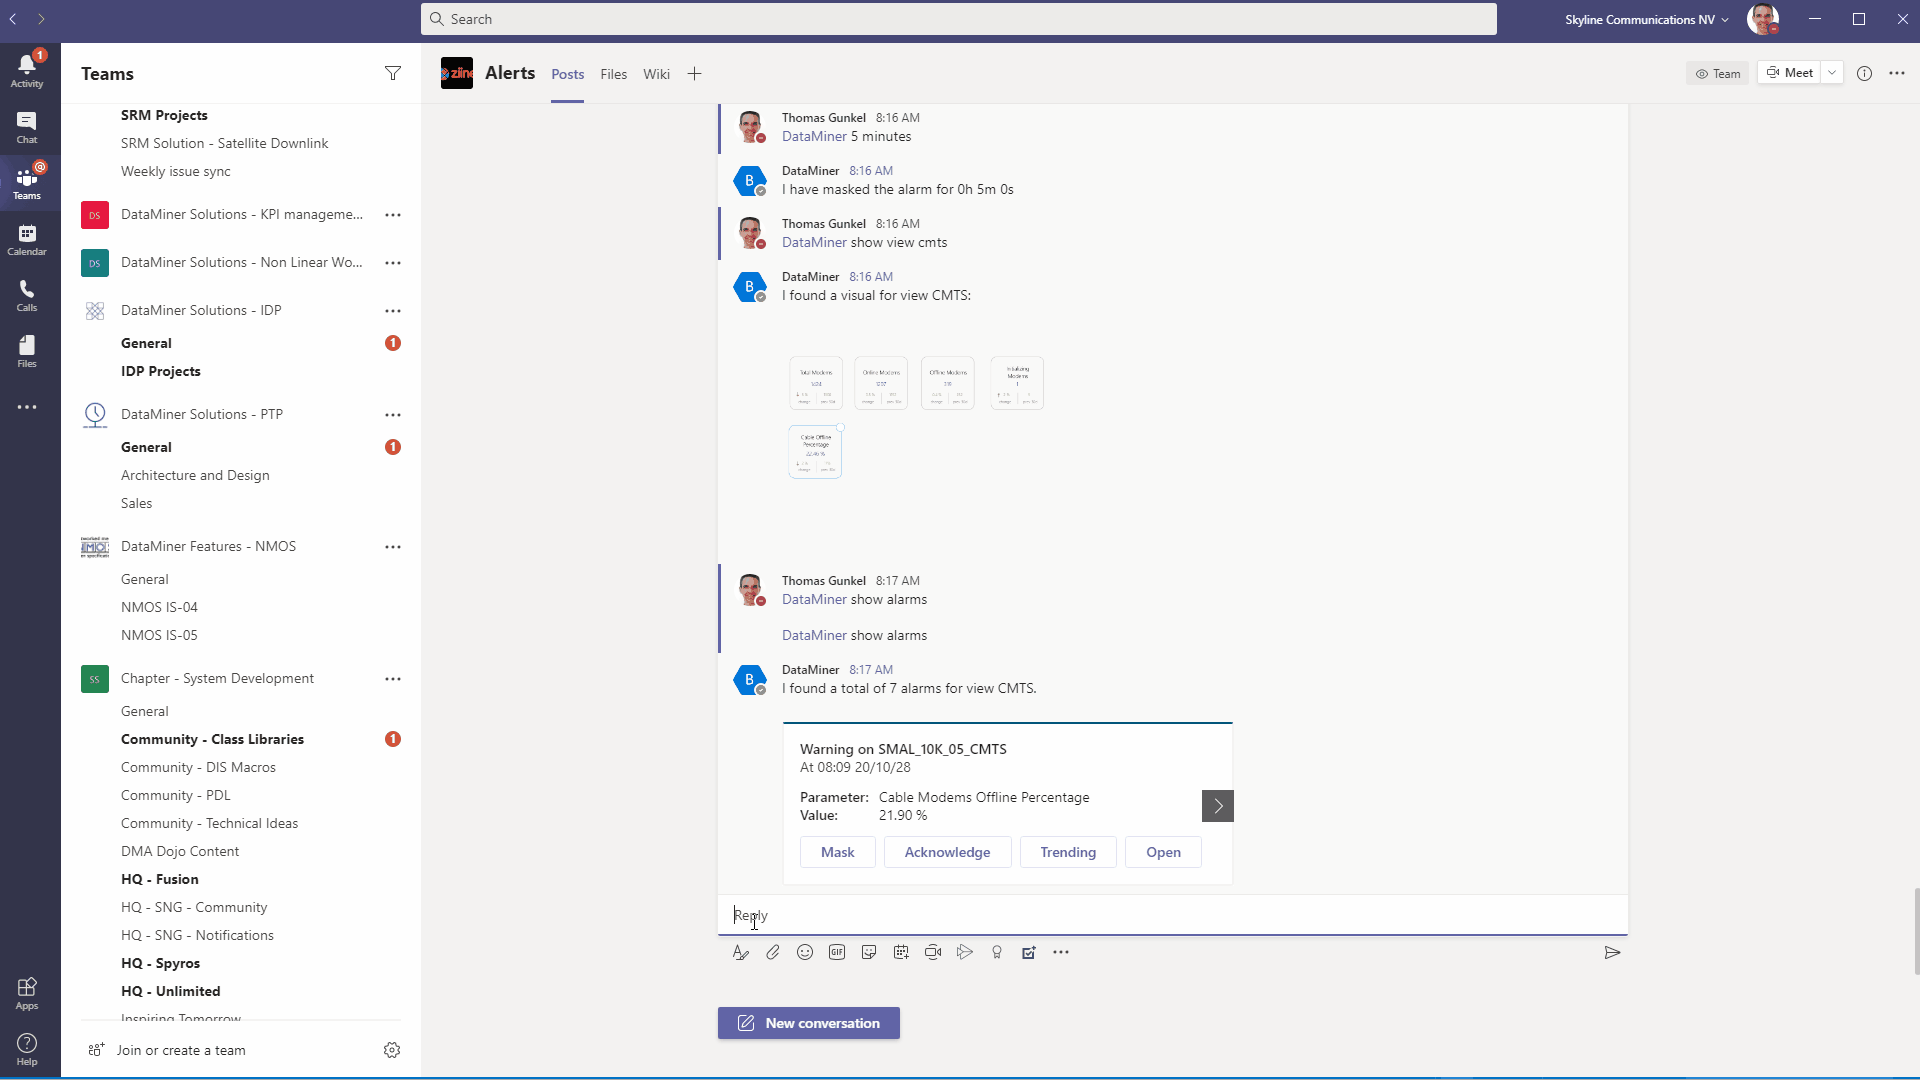Start Meet now from compose toolbar

pyautogui.click(x=933, y=952)
